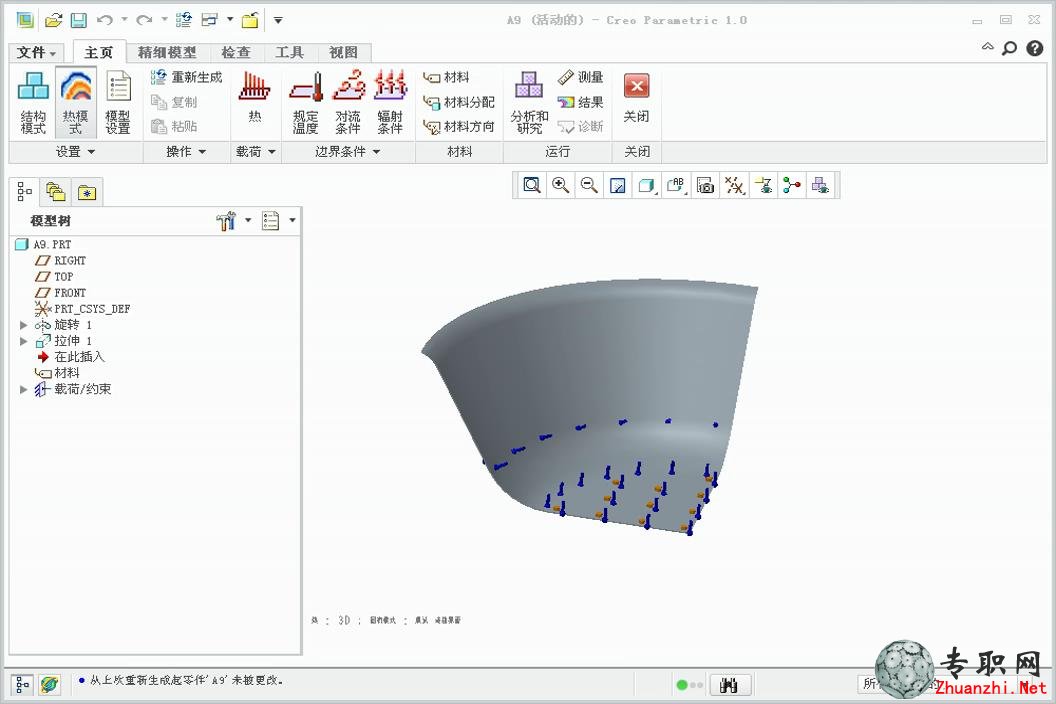Minimize the ribbon with the caret icon

click(987, 46)
